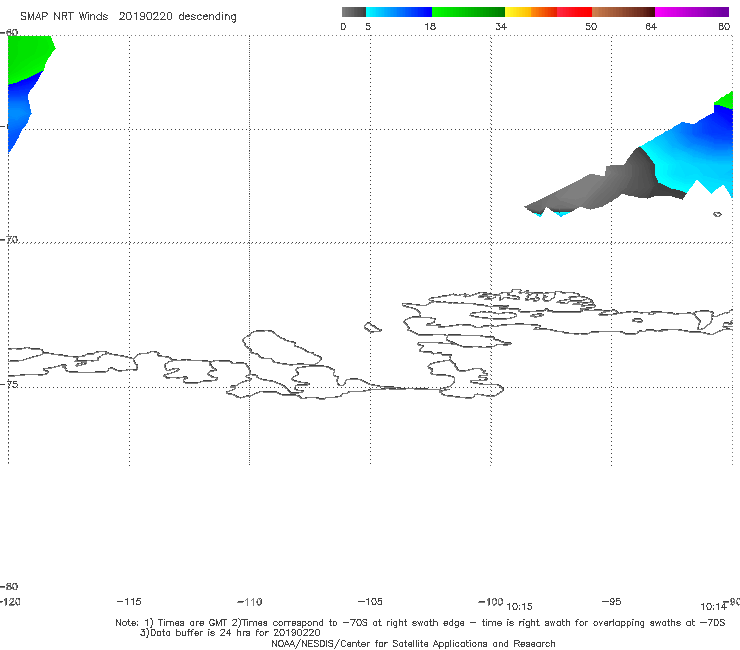Click the small green patch at the right edge

pos(725,101)
